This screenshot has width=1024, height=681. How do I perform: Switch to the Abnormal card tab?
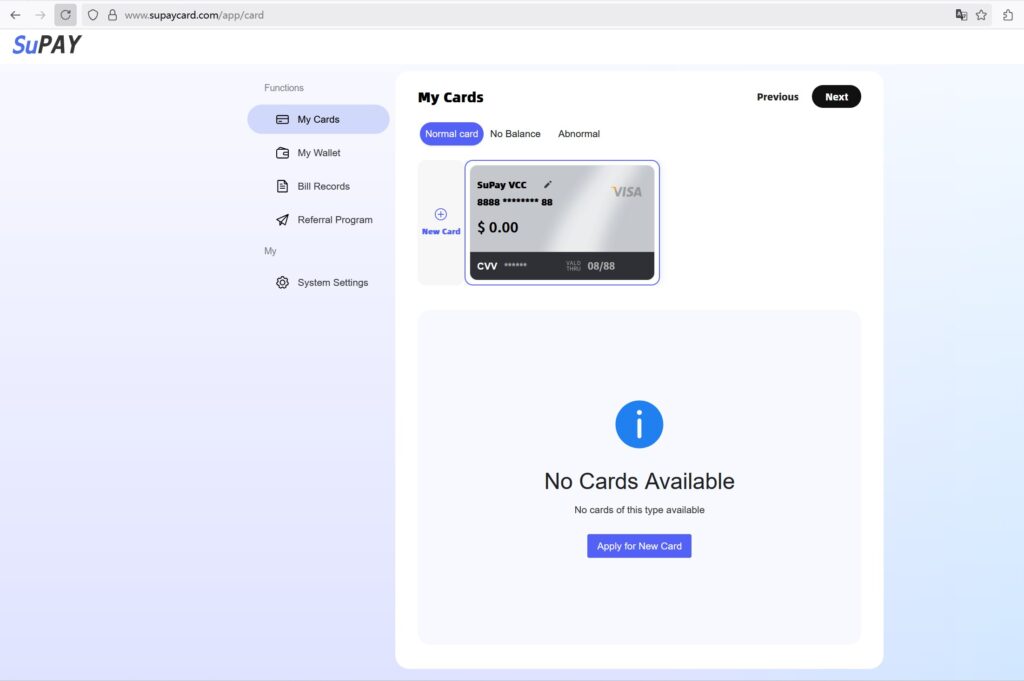(x=578, y=133)
